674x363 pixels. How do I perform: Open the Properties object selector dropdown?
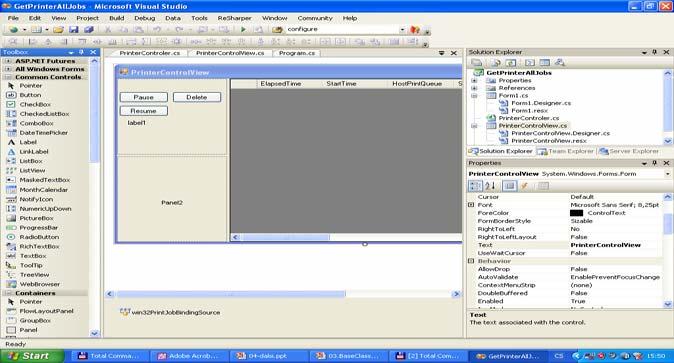[668, 174]
